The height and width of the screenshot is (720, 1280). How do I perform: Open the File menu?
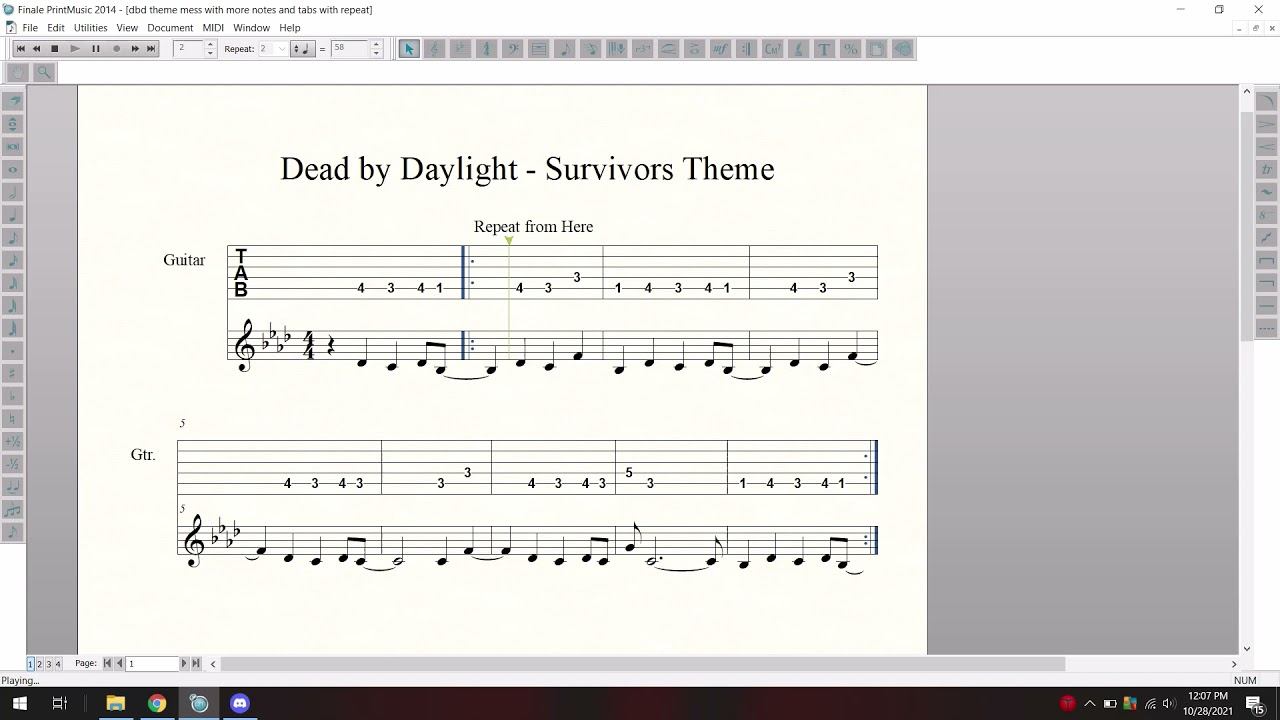click(x=30, y=28)
